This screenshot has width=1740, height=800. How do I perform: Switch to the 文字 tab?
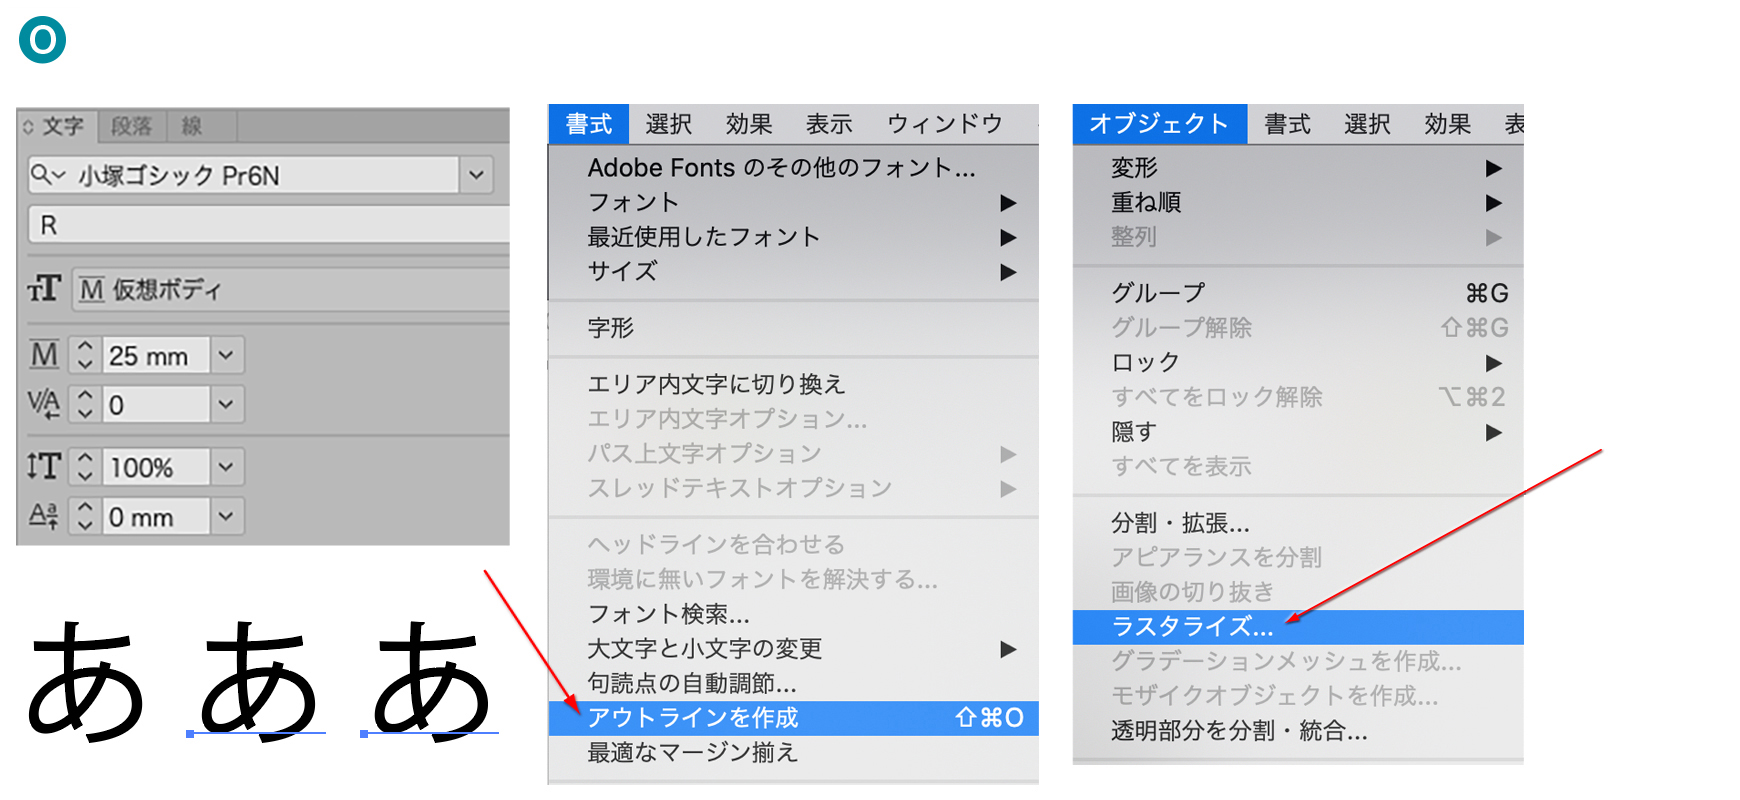point(62,126)
